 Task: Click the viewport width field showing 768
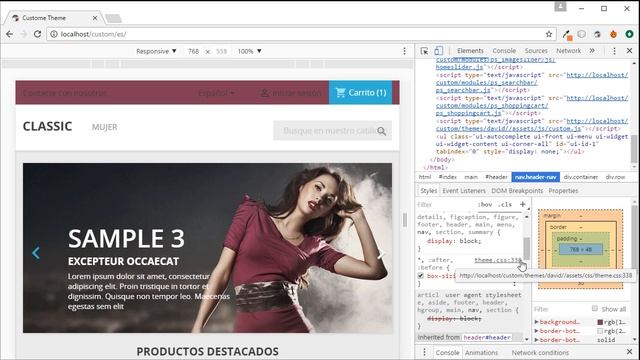tap(193, 51)
